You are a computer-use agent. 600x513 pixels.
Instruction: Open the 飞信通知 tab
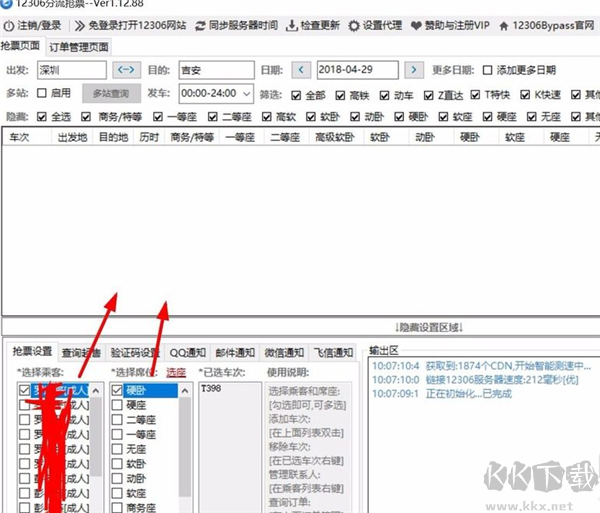(x=333, y=352)
